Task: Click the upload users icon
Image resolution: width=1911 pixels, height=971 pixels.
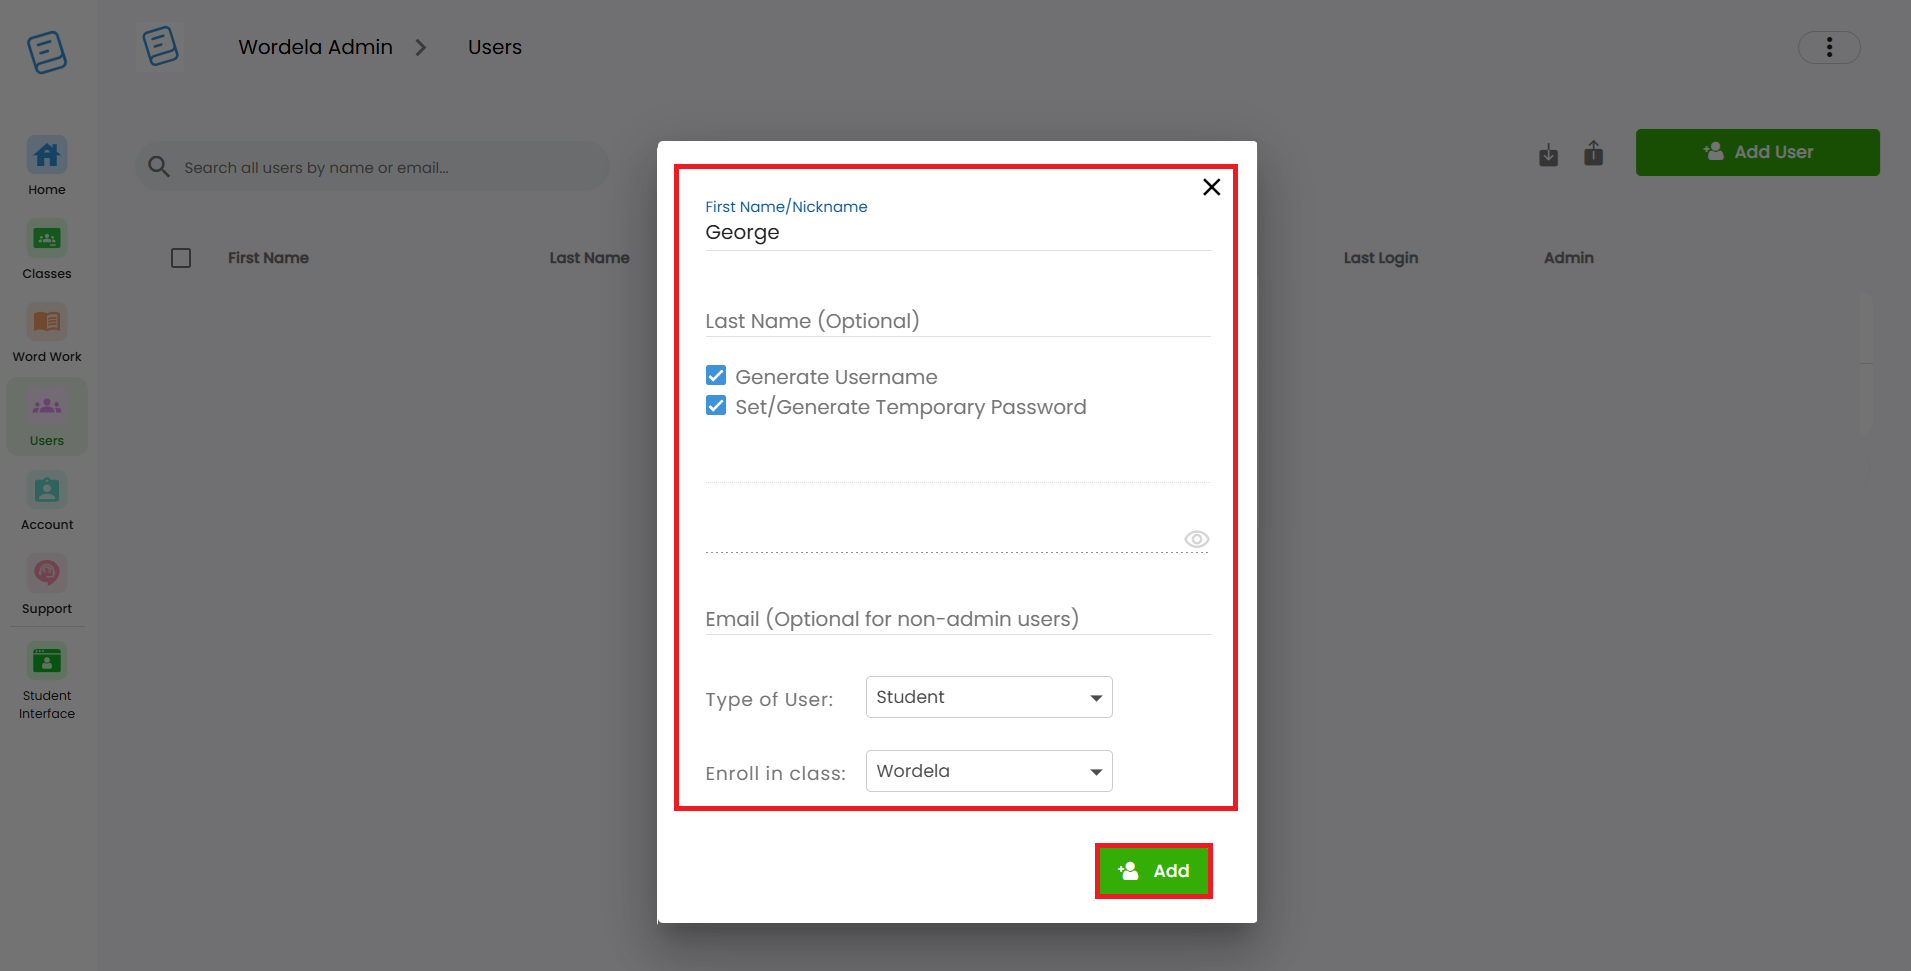Action: tap(1594, 153)
